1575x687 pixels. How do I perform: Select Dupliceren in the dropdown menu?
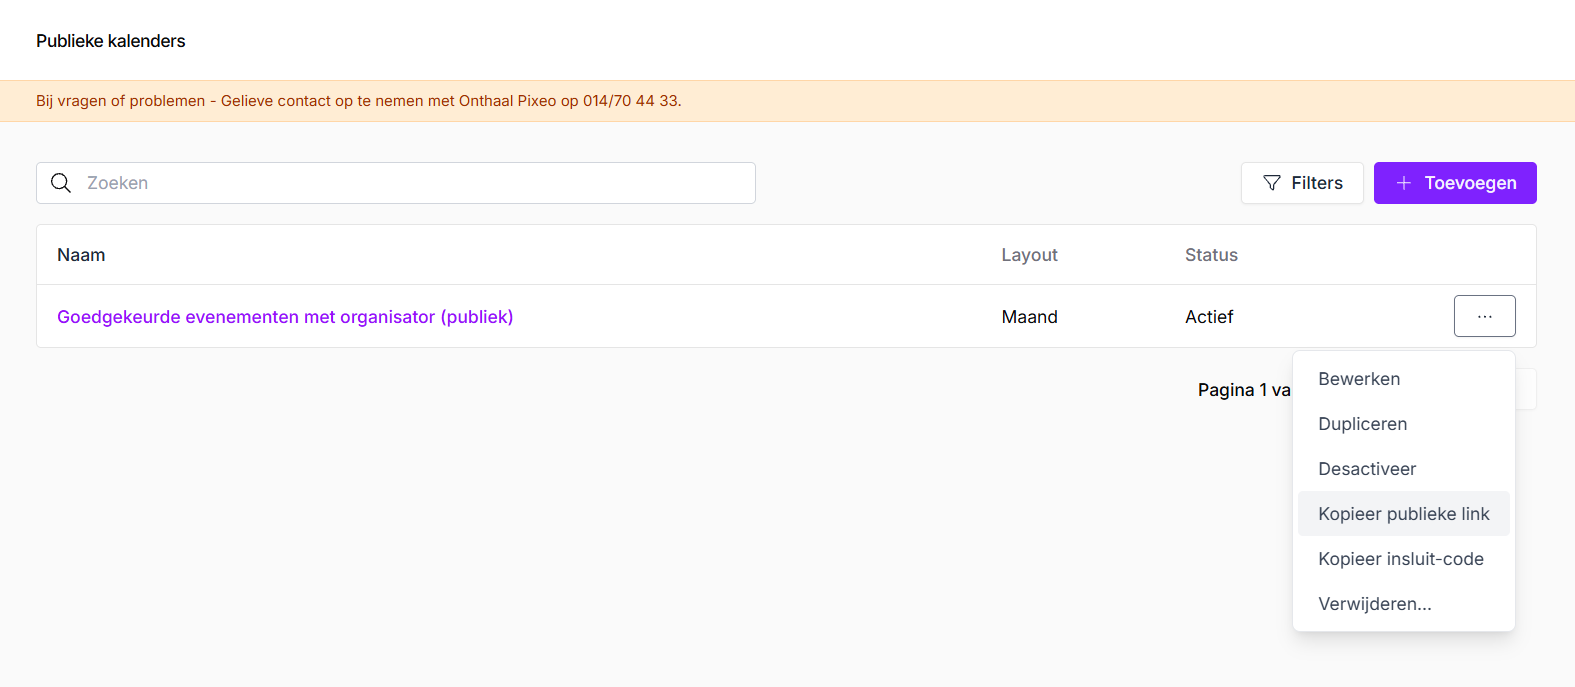[1362, 424]
